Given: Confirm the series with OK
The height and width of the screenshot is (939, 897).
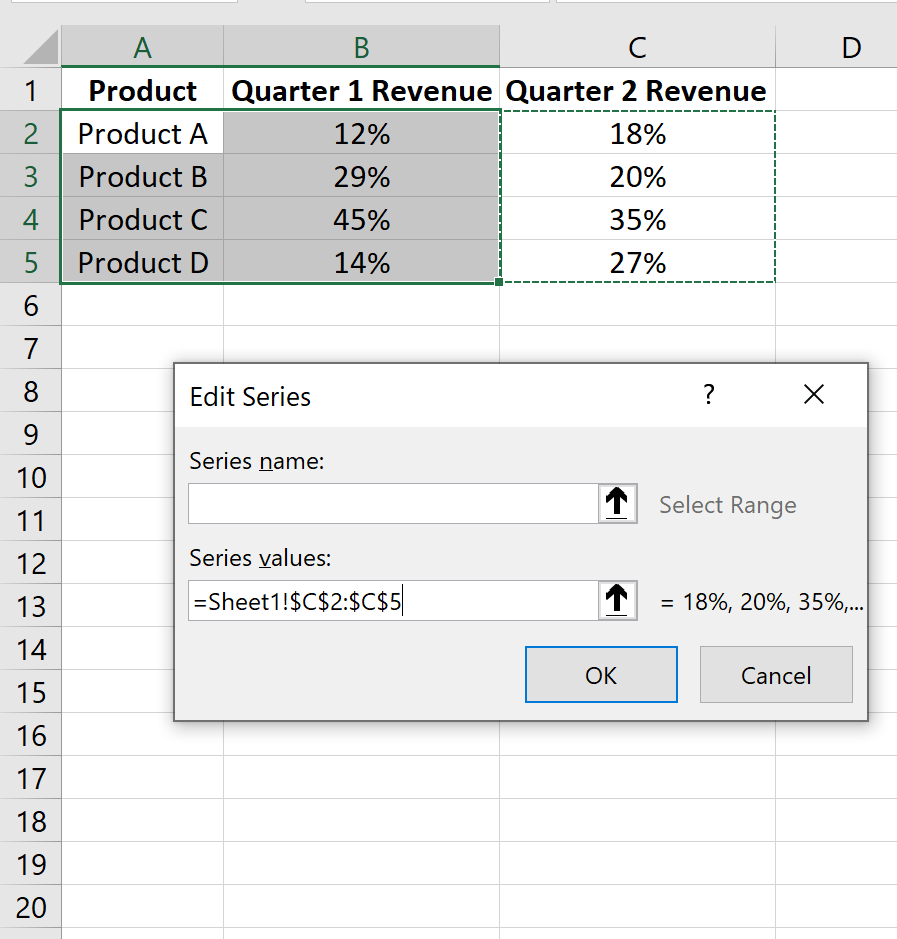Looking at the screenshot, I should tap(601, 674).
